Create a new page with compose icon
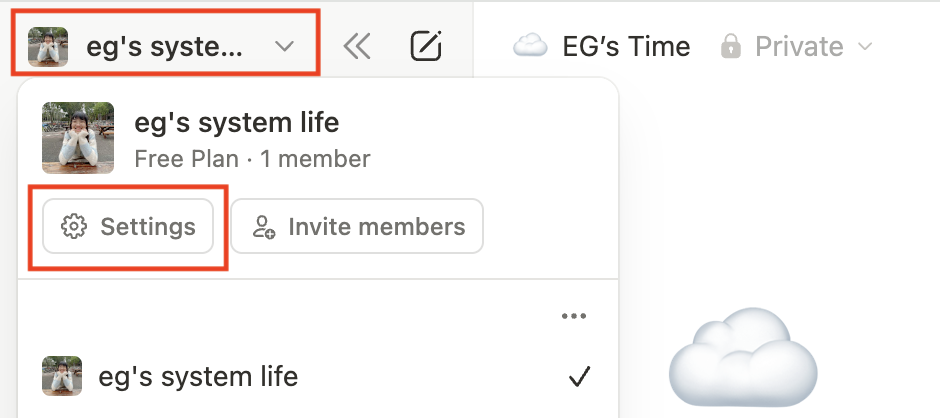 pyautogui.click(x=427, y=46)
